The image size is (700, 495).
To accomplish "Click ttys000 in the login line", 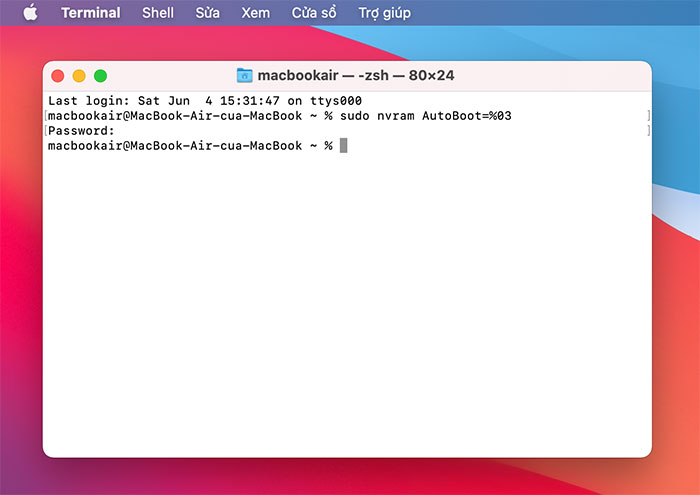I will (336, 101).
